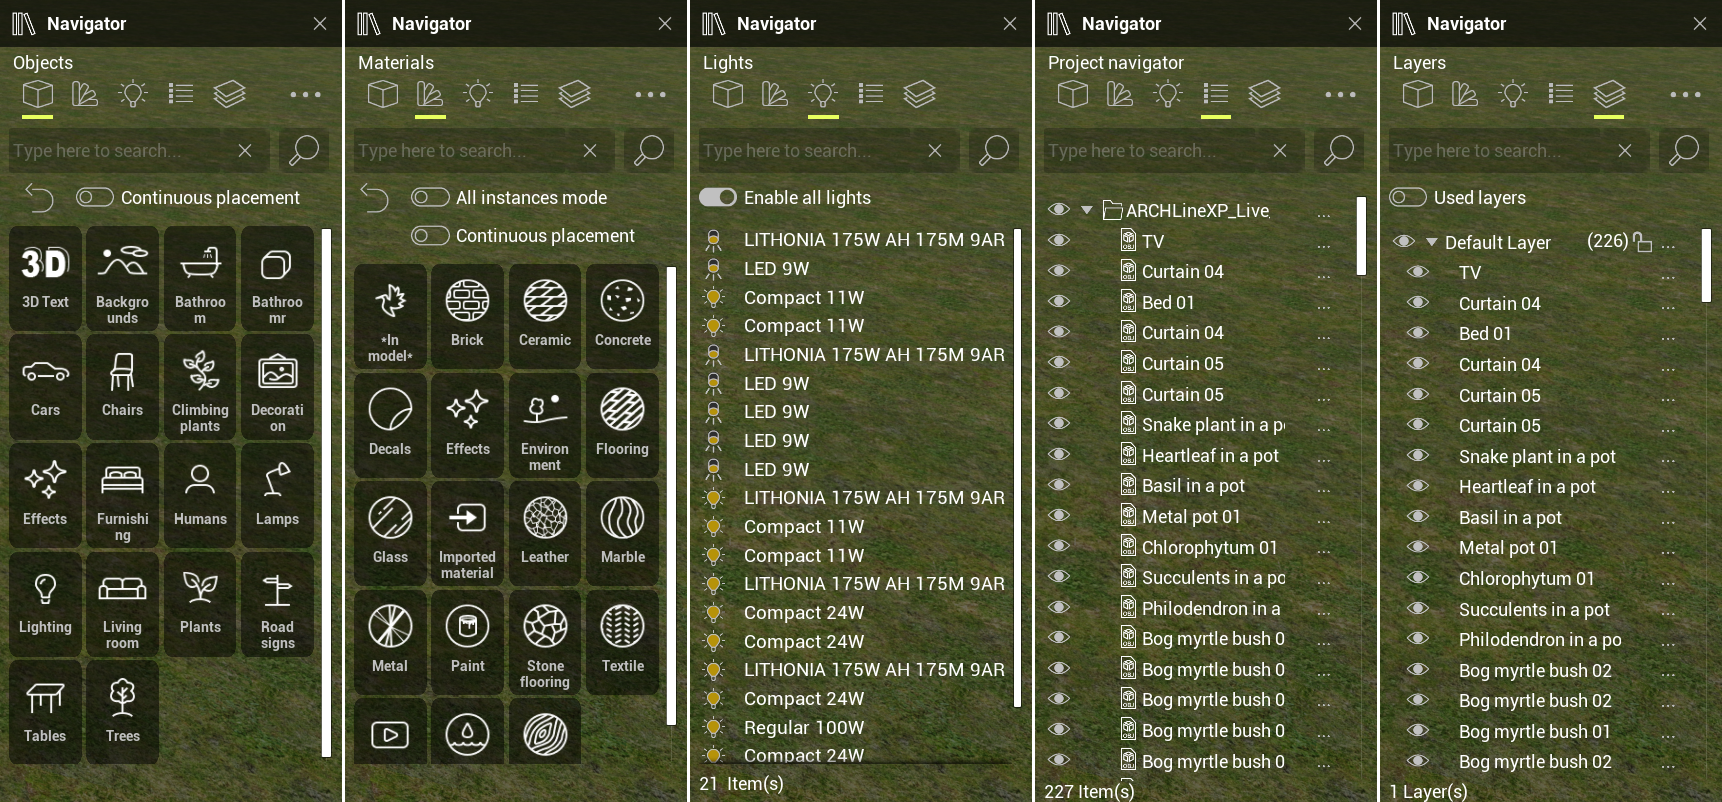Turn on the Used layers toggle

pos(1408,197)
